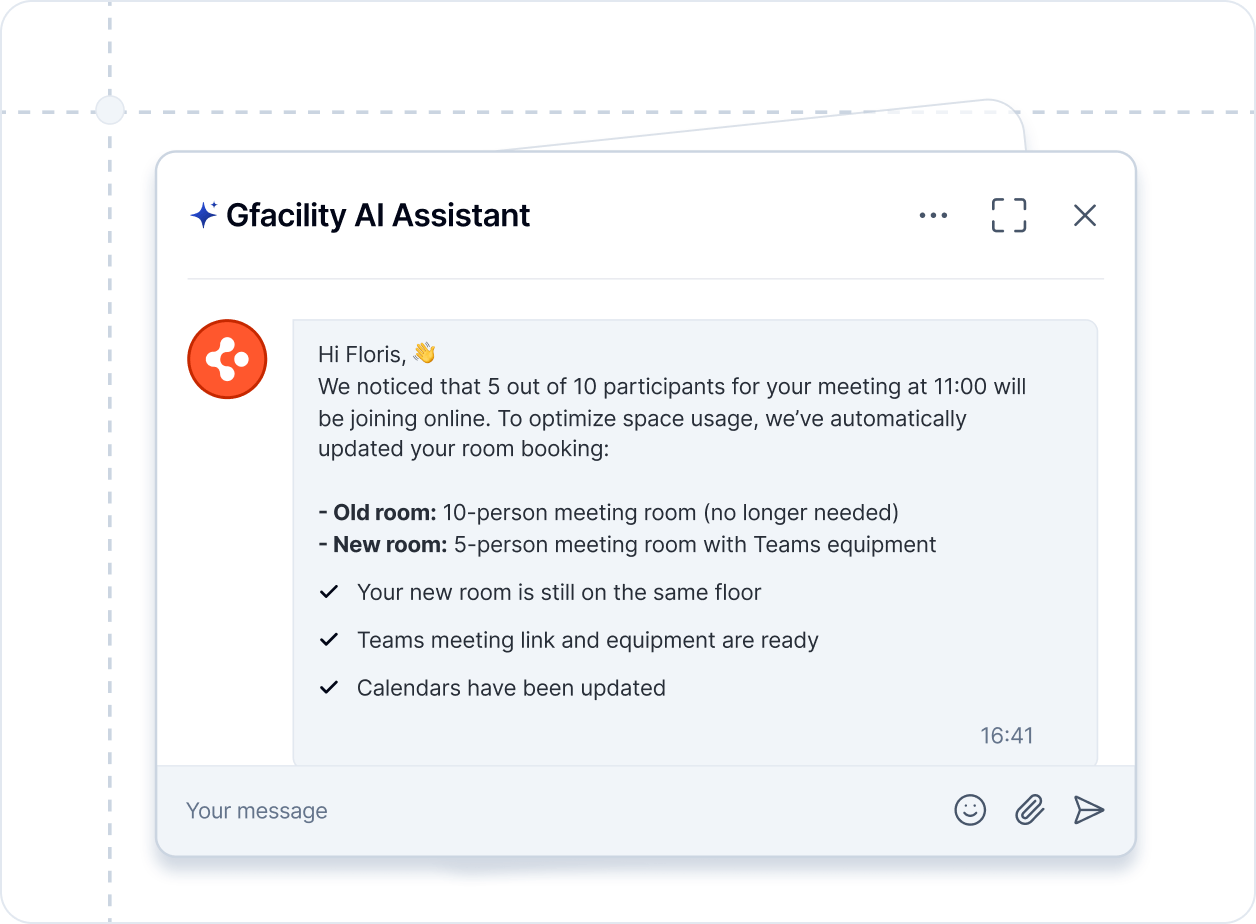1256x924 pixels.
Task: Close the AI Assistant chat window
Action: tap(1085, 215)
